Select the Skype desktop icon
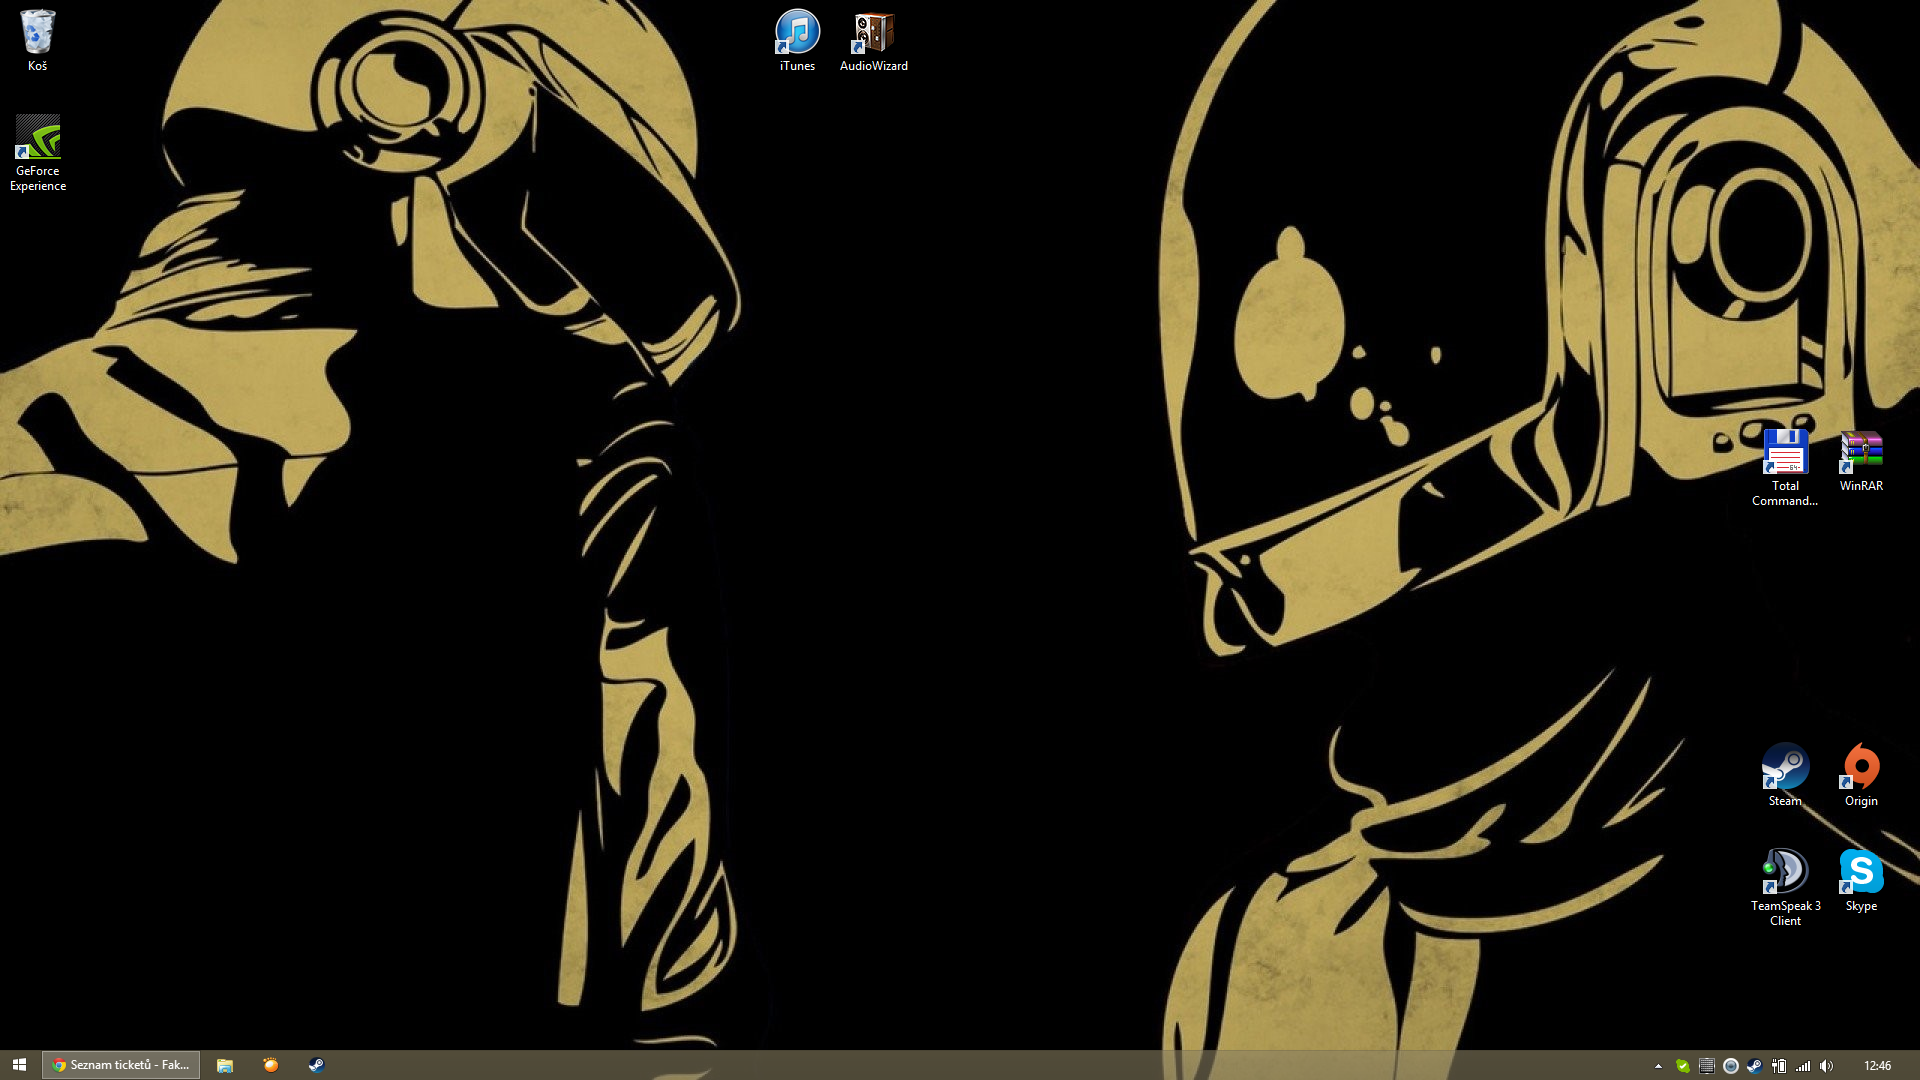 coord(1861,874)
